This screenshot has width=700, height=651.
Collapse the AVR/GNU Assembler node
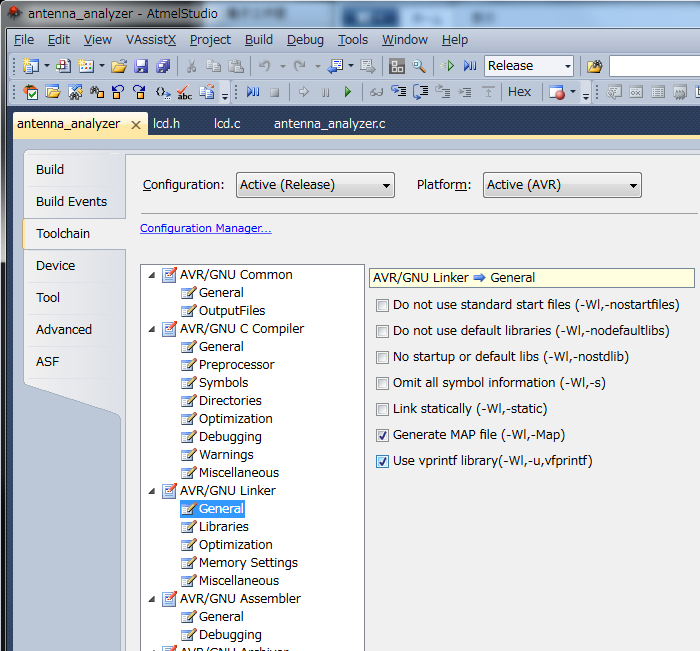(152, 600)
